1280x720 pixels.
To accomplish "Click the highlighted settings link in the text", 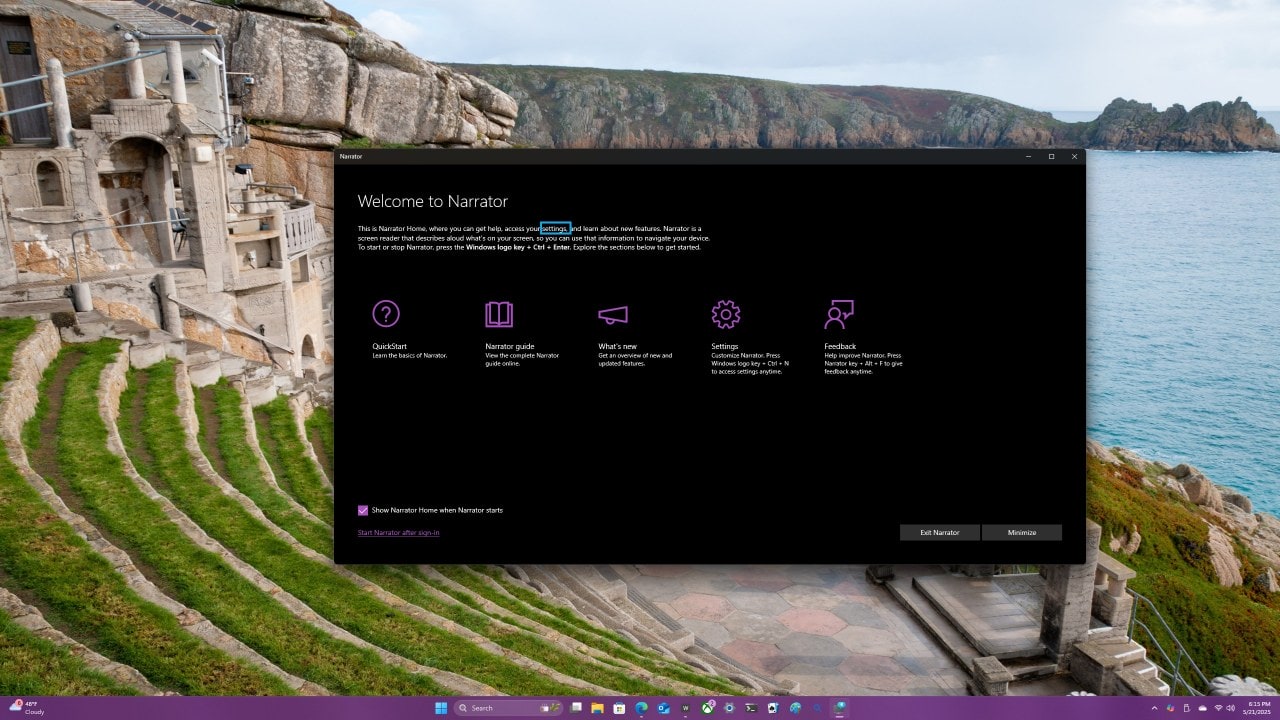I will (x=555, y=228).
